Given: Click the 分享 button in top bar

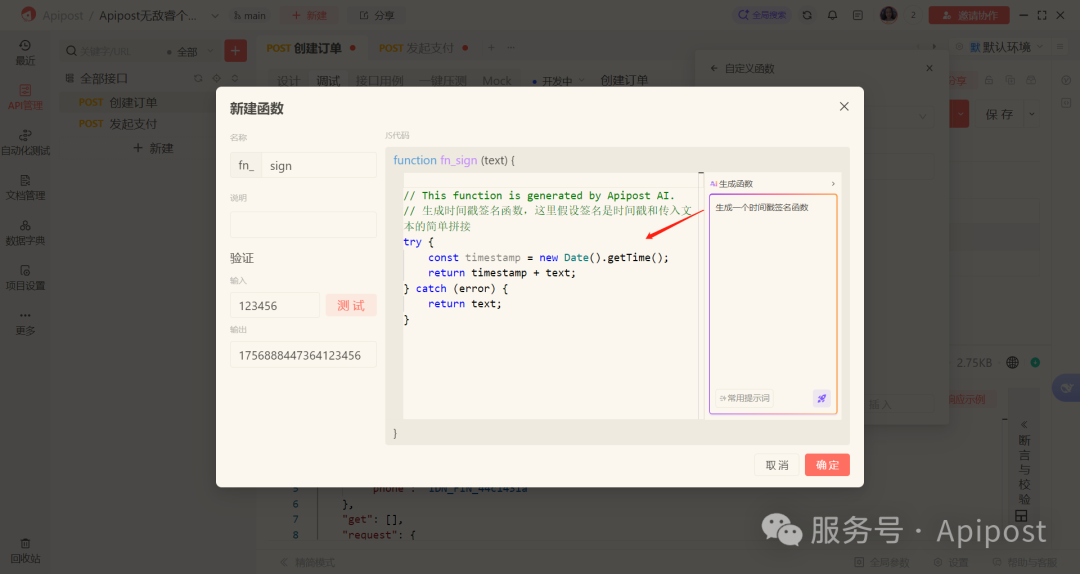Looking at the screenshot, I should point(377,15).
